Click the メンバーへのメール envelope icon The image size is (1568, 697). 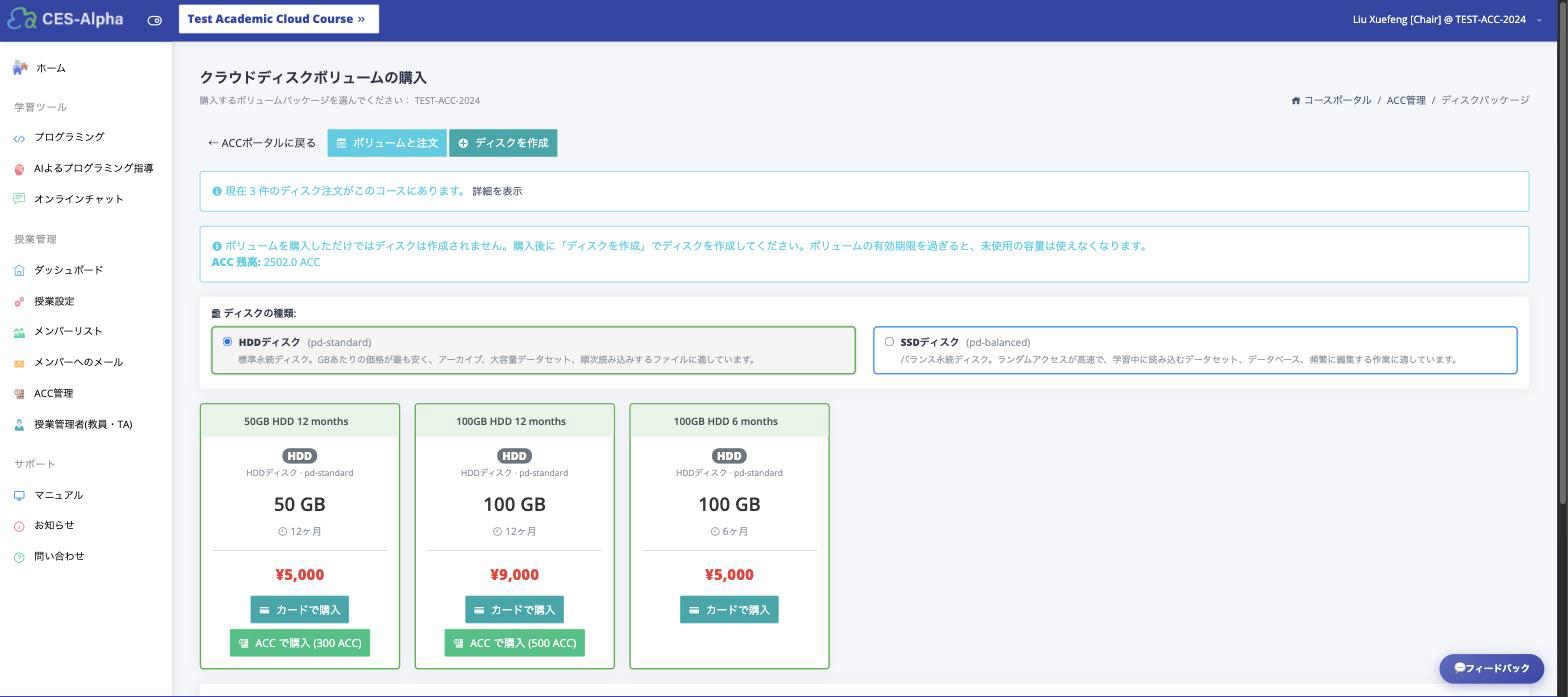click(19, 363)
